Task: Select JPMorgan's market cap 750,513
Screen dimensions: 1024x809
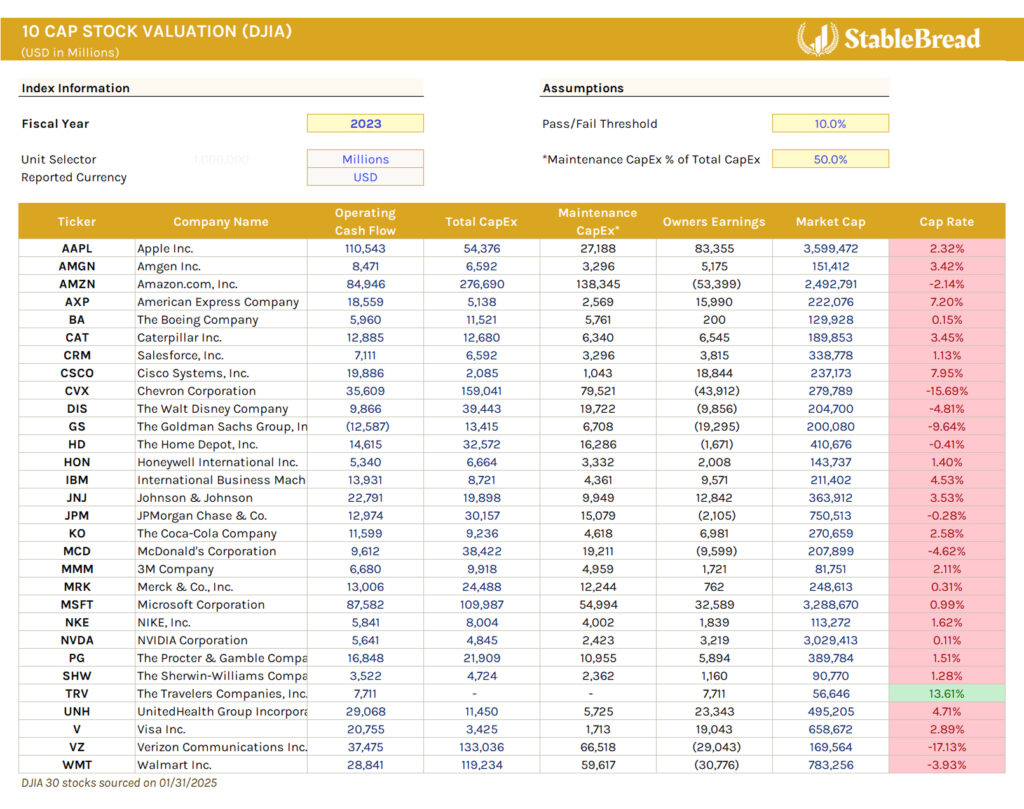Action: [830, 515]
